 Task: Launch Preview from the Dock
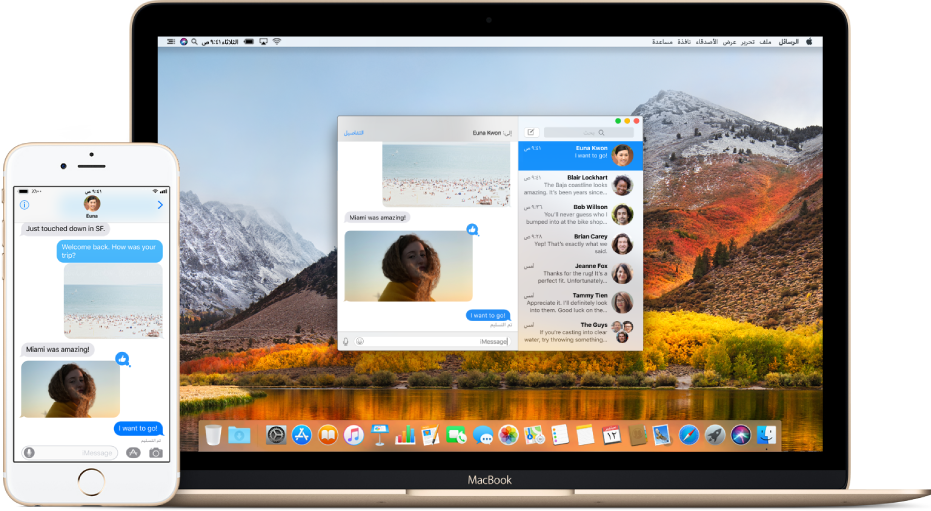click(662, 436)
